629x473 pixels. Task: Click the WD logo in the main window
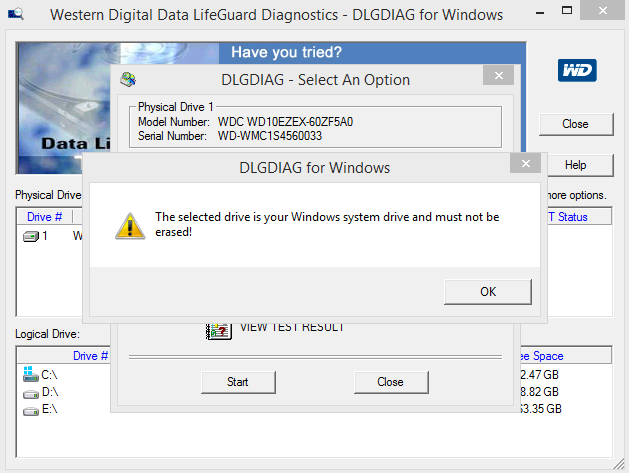pyautogui.click(x=577, y=70)
